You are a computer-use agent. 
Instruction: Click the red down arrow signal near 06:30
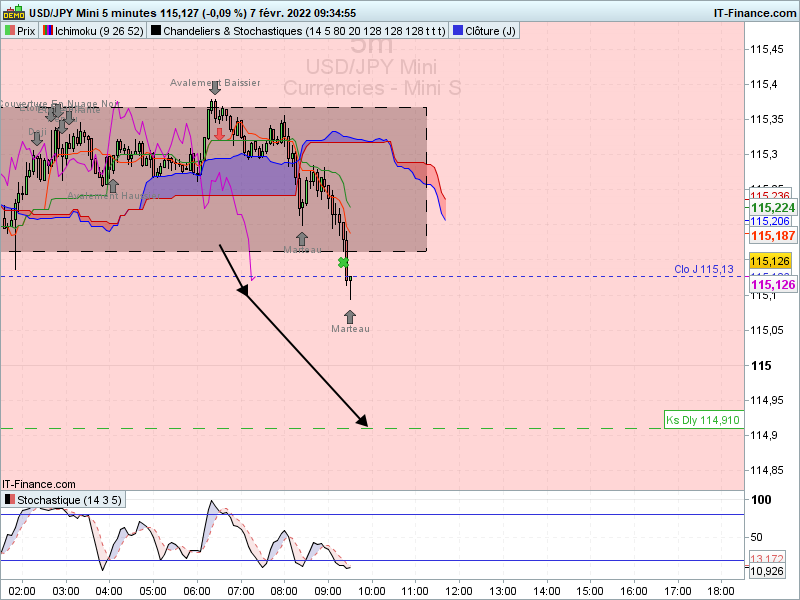[x=219, y=134]
